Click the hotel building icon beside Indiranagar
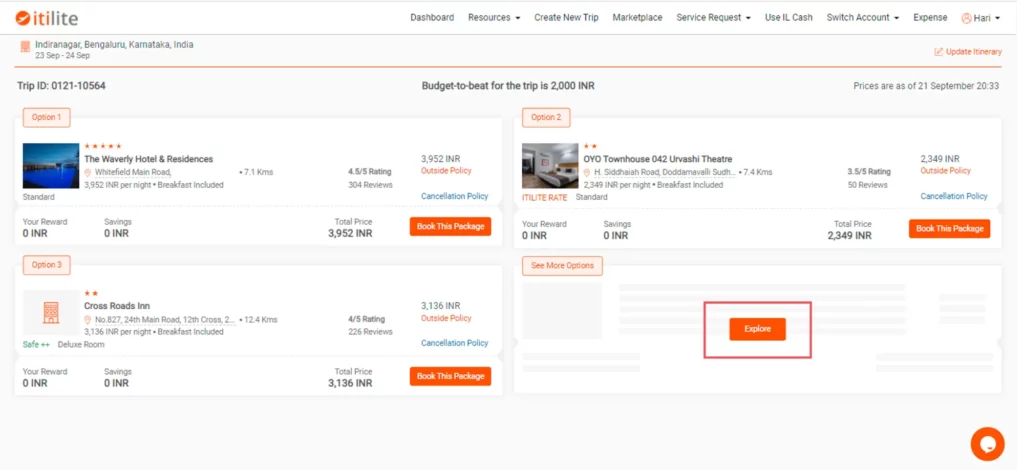 (x=25, y=47)
